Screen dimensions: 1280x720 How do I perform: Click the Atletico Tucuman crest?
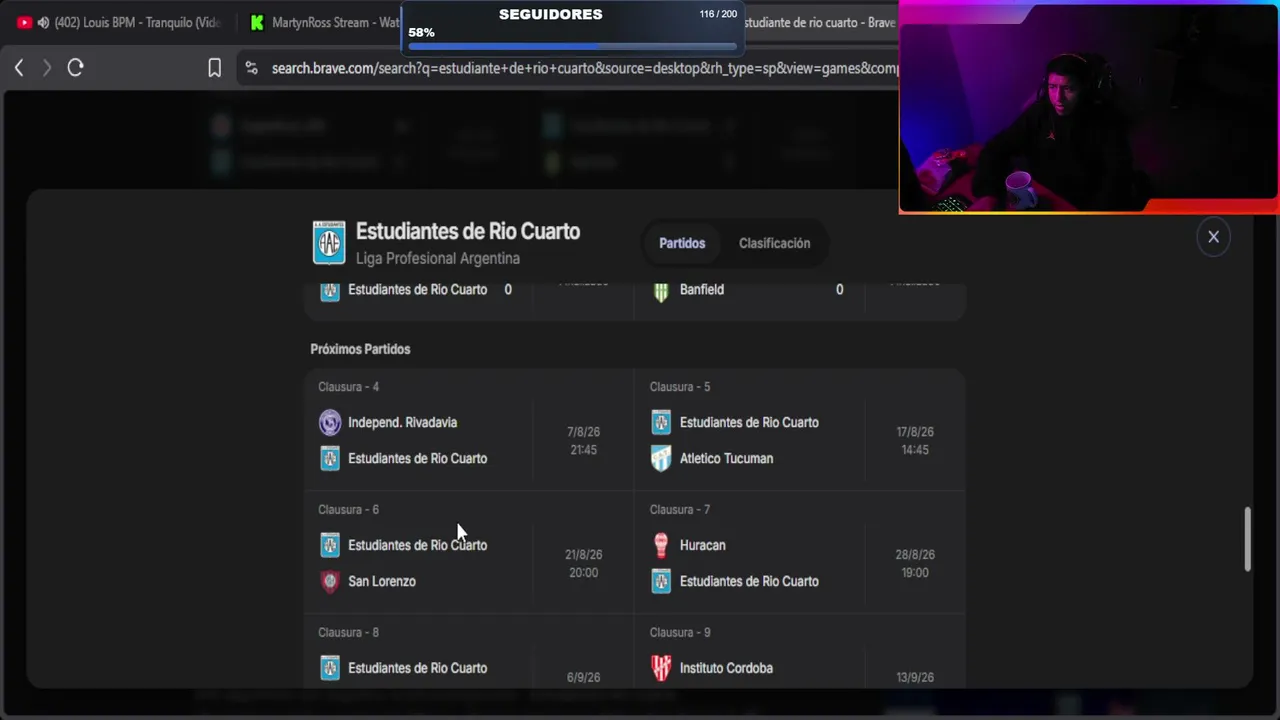pyautogui.click(x=661, y=458)
